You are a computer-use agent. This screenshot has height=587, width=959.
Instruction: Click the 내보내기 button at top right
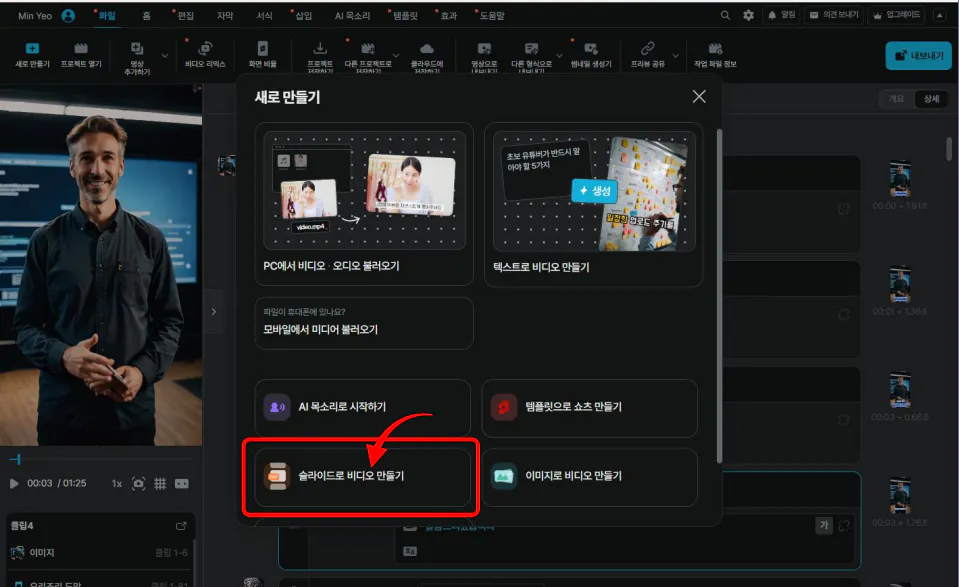[x=916, y=56]
